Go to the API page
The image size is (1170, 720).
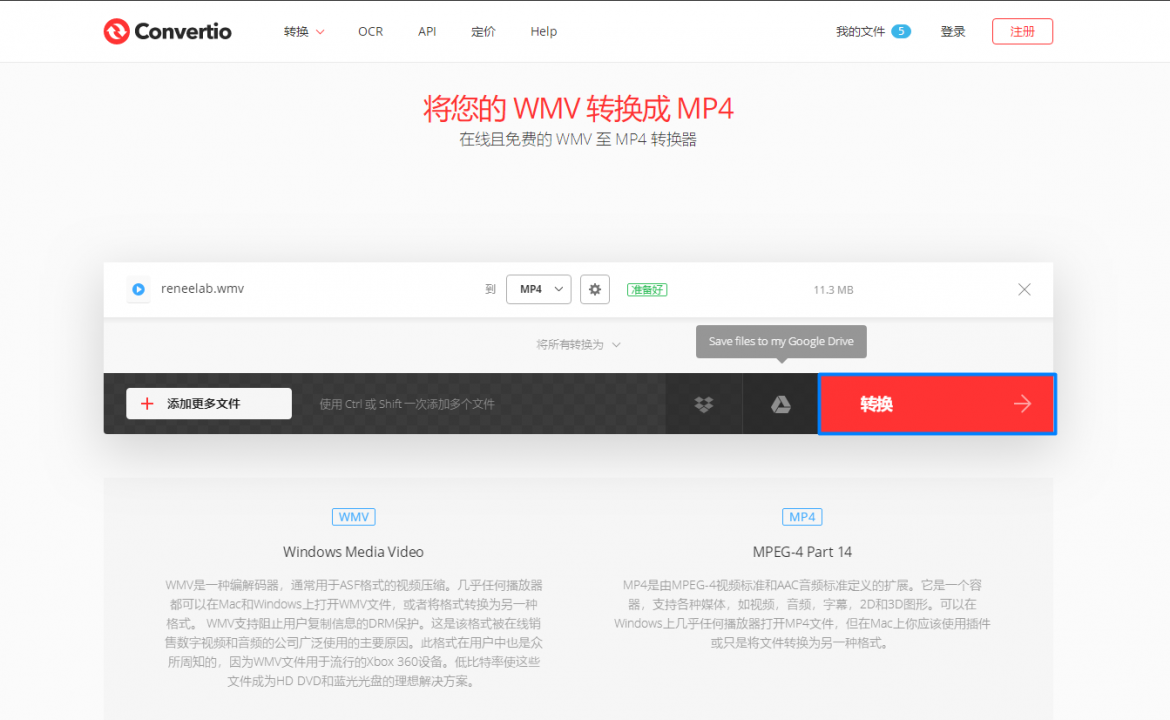point(427,31)
